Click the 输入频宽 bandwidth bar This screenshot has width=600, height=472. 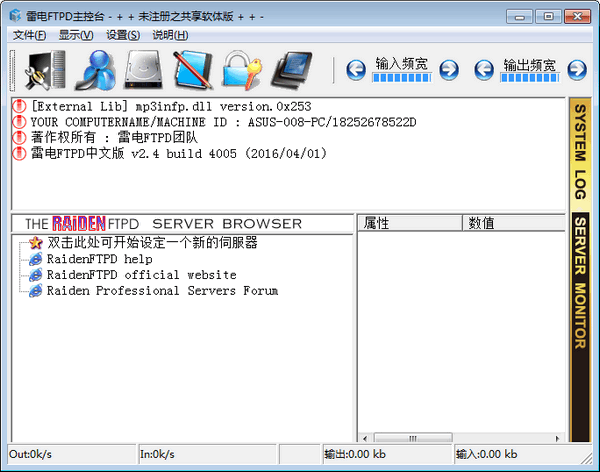tap(402, 77)
